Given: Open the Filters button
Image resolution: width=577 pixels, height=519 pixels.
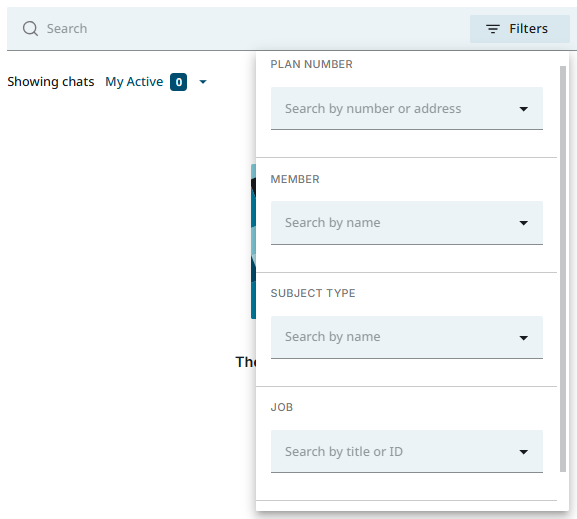Looking at the screenshot, I should pyautogui.click(x=520, y=29).
